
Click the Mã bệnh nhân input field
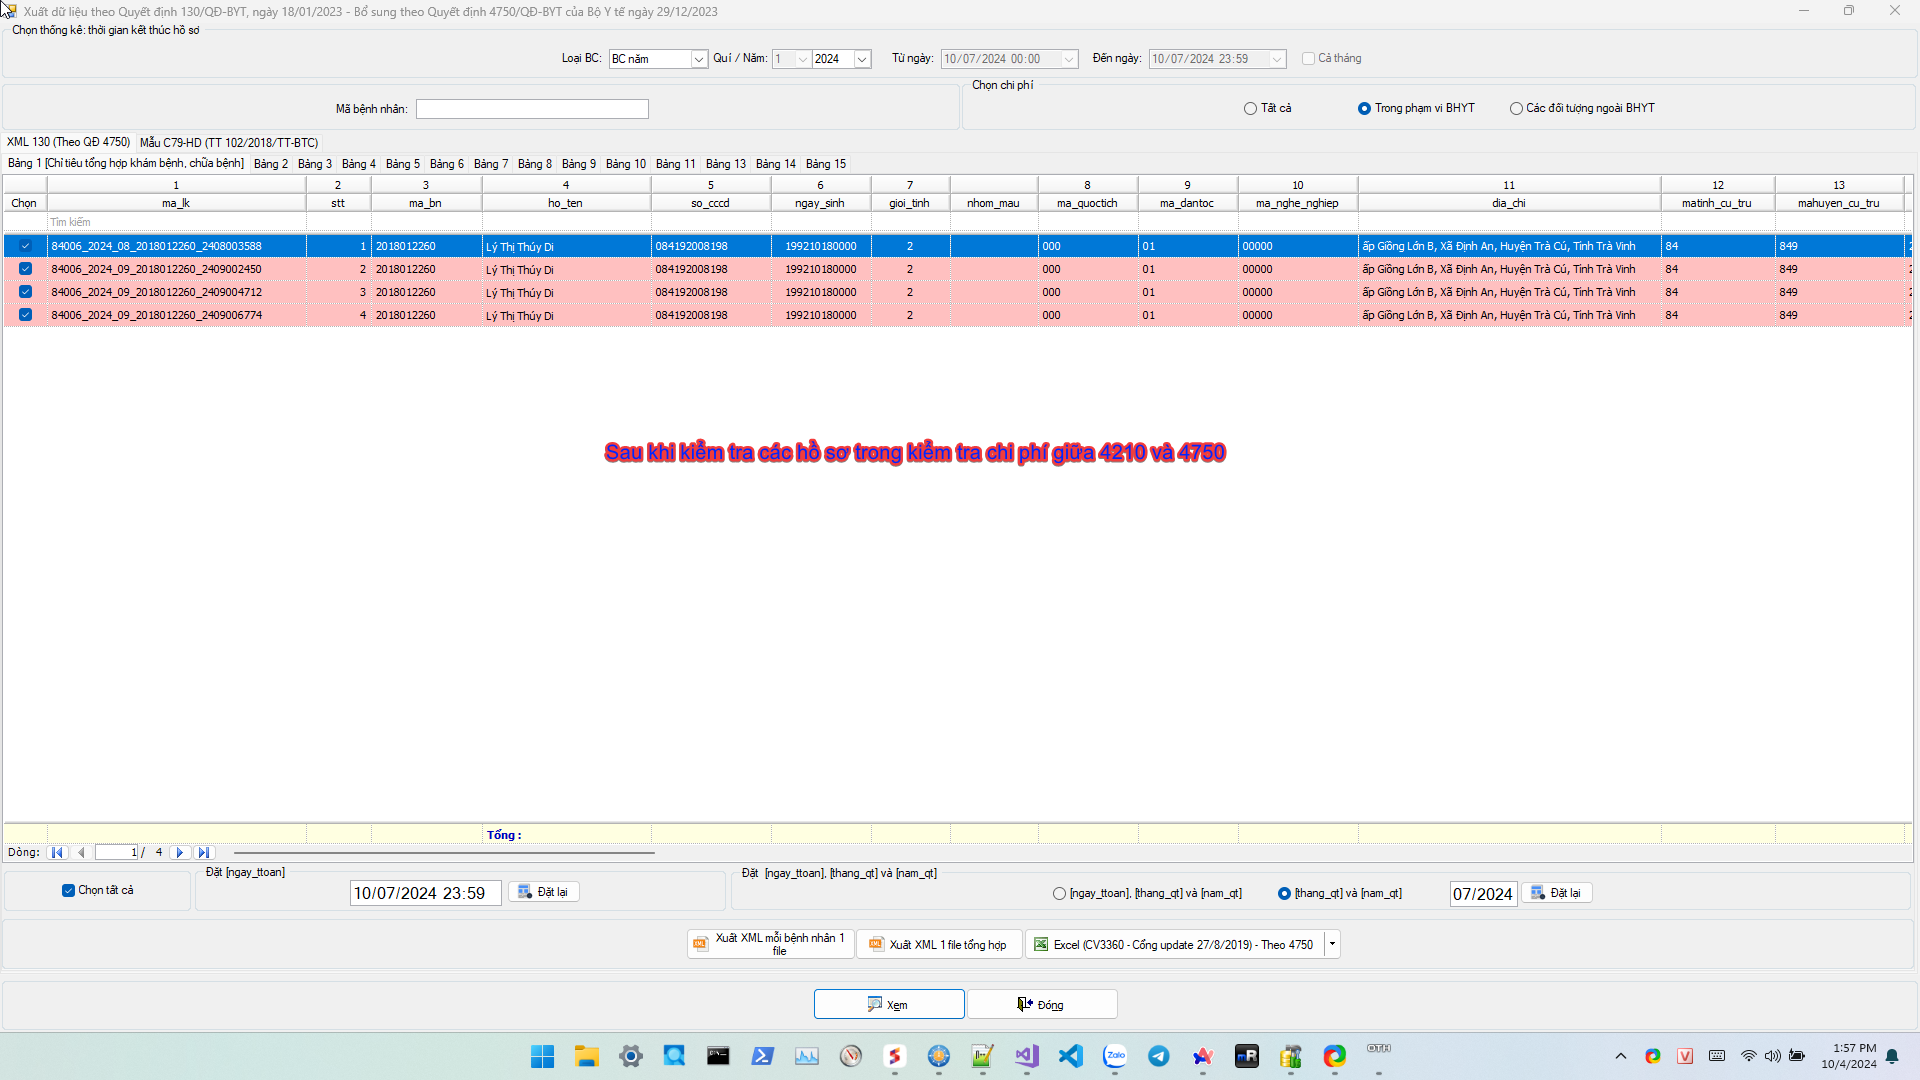pos(532,109)
